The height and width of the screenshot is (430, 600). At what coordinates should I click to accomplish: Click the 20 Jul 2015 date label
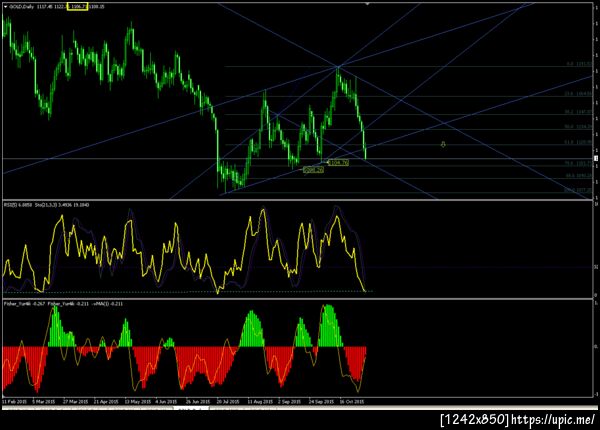tap(228, 402)
